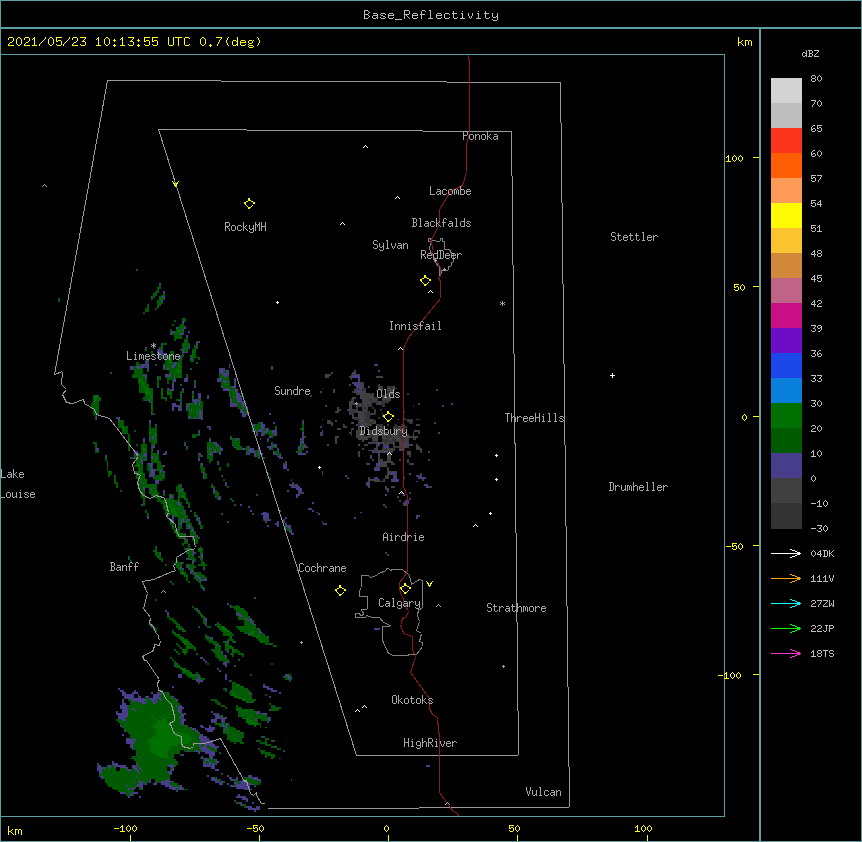Click the RedDeer city label
Image resolution: width=862 pixels, height=842 pixels.
pos(441,255)
